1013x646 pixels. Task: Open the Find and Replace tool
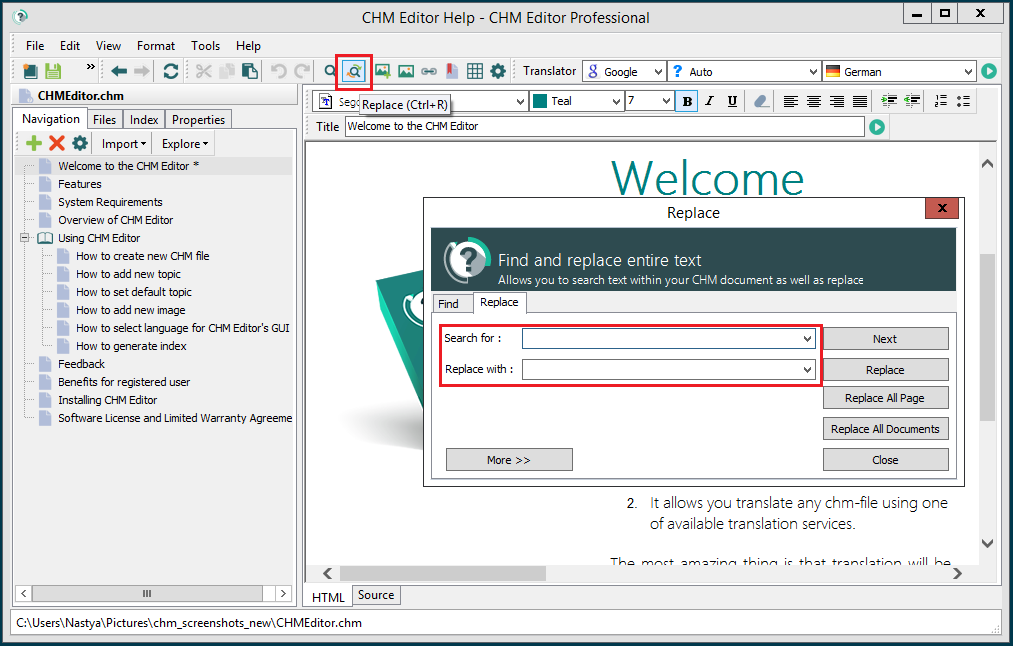[x=352, y=71]
